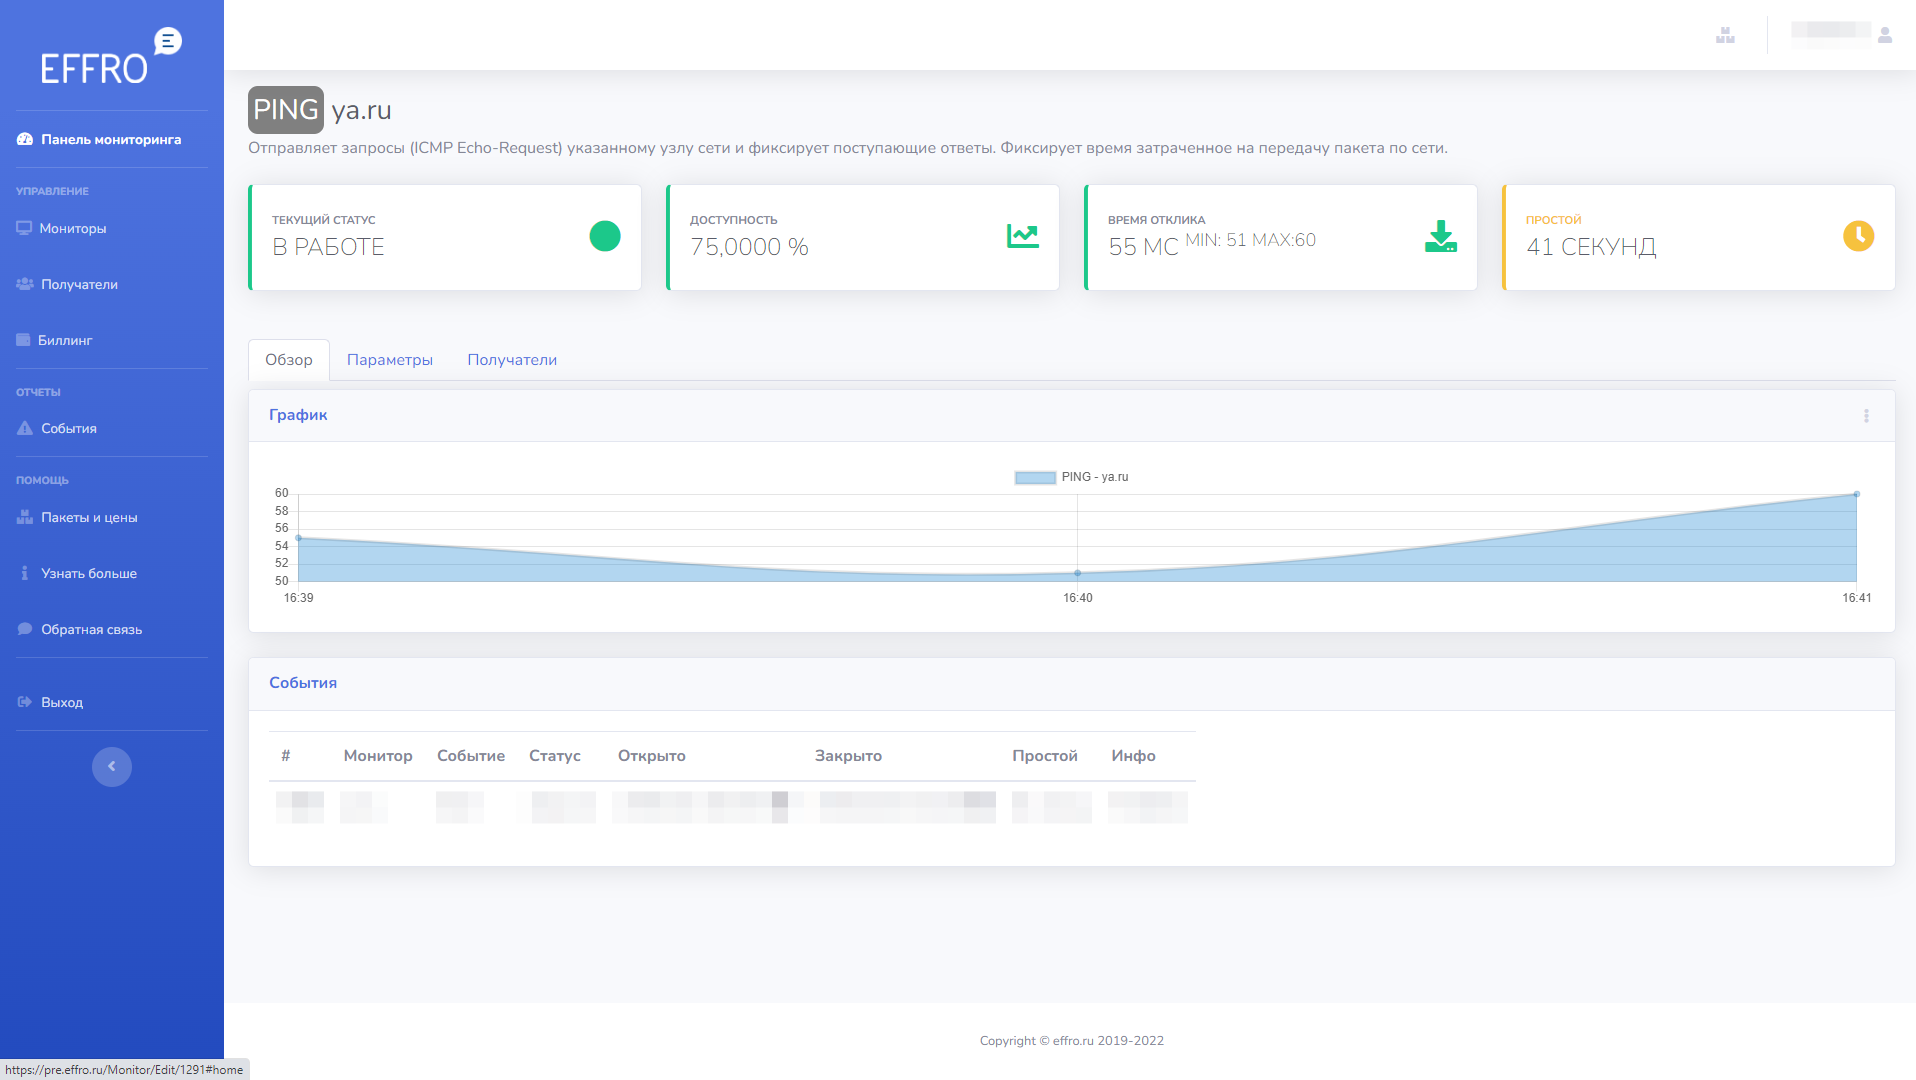Switch to the Параметры tab
Image resolution: width=1916 pixels, height=1080 pixels.
[x=389, y=360]
